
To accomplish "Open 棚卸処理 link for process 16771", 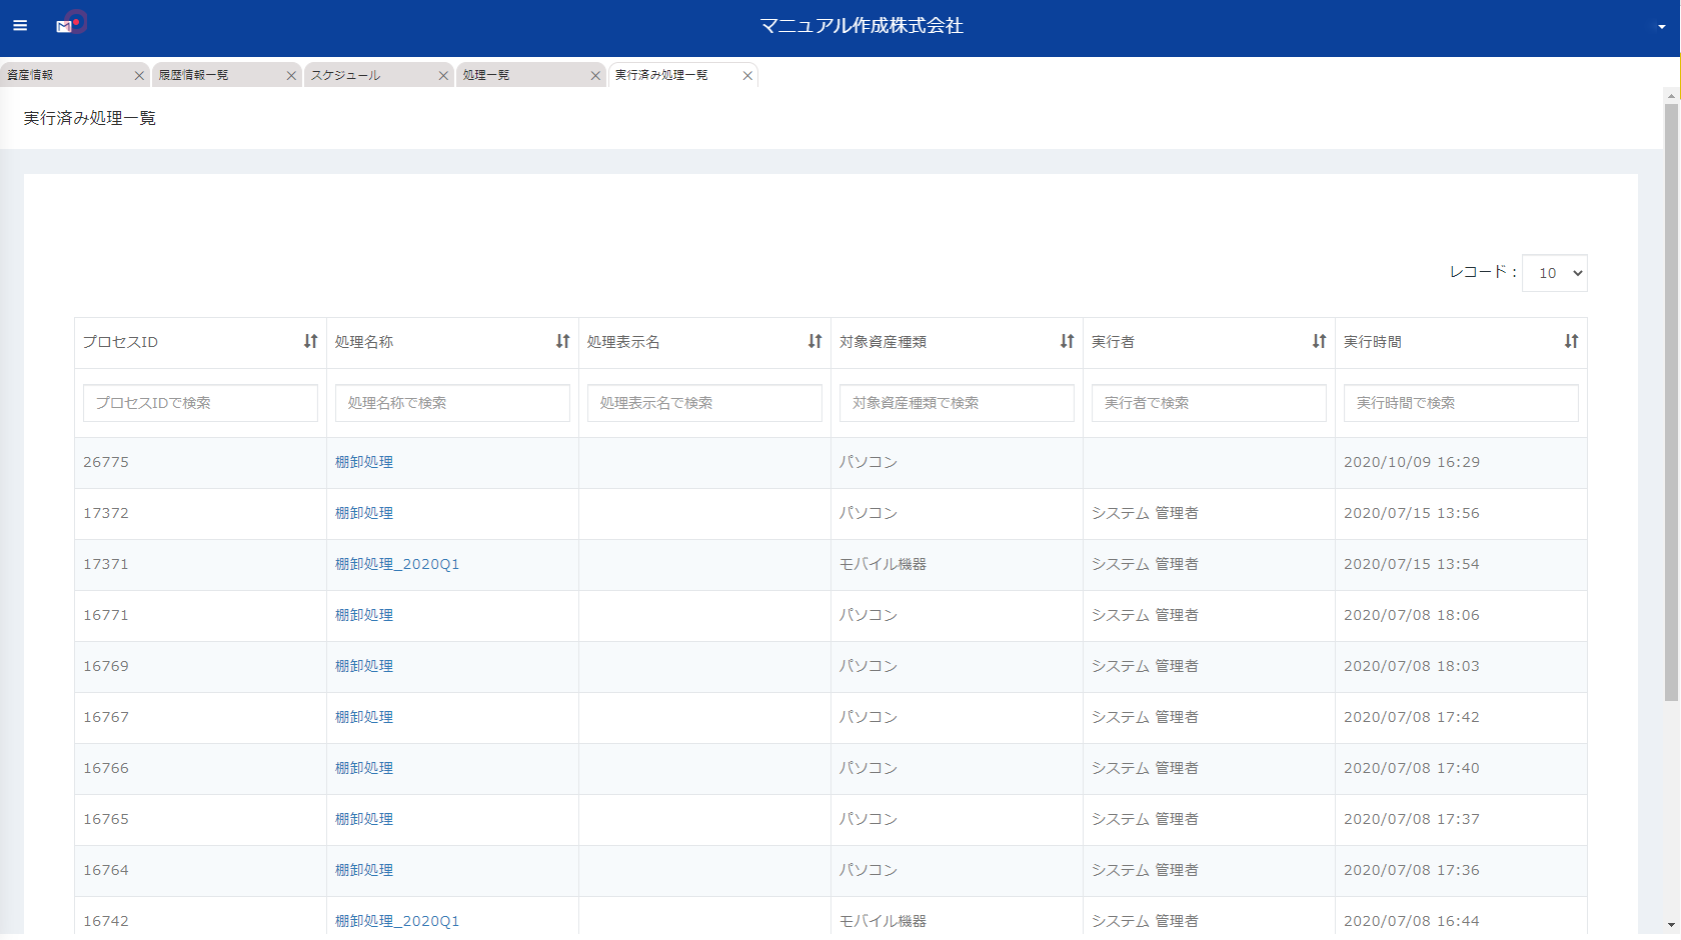I will [x=364, y=615].
